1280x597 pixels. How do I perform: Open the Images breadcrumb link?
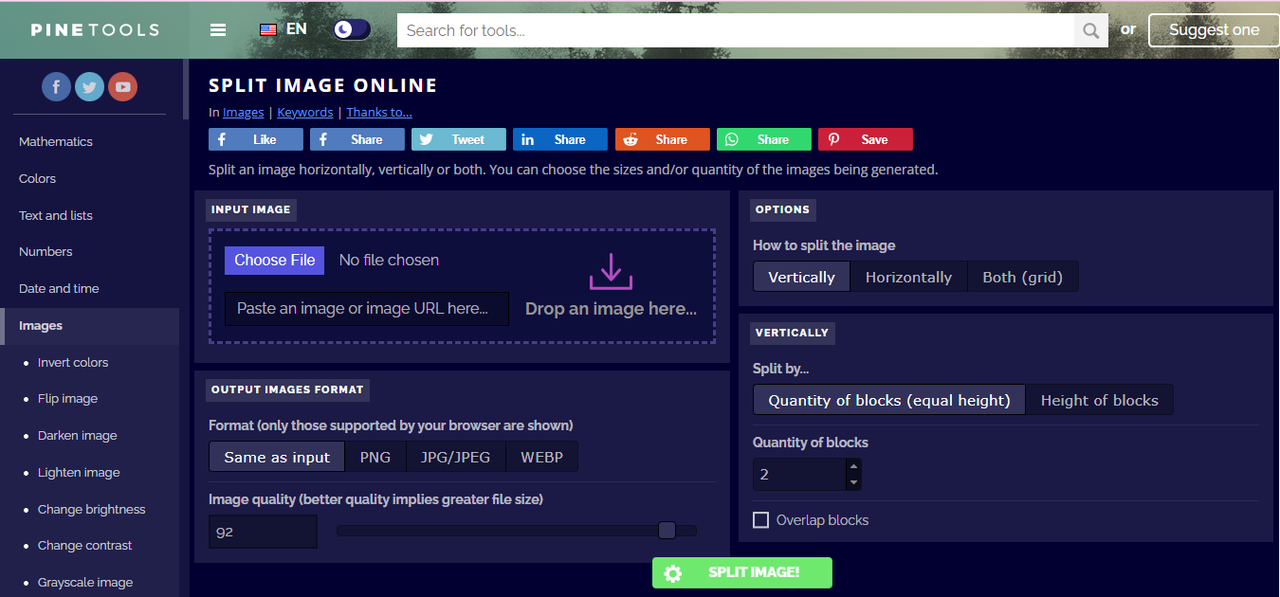[243, 112]
